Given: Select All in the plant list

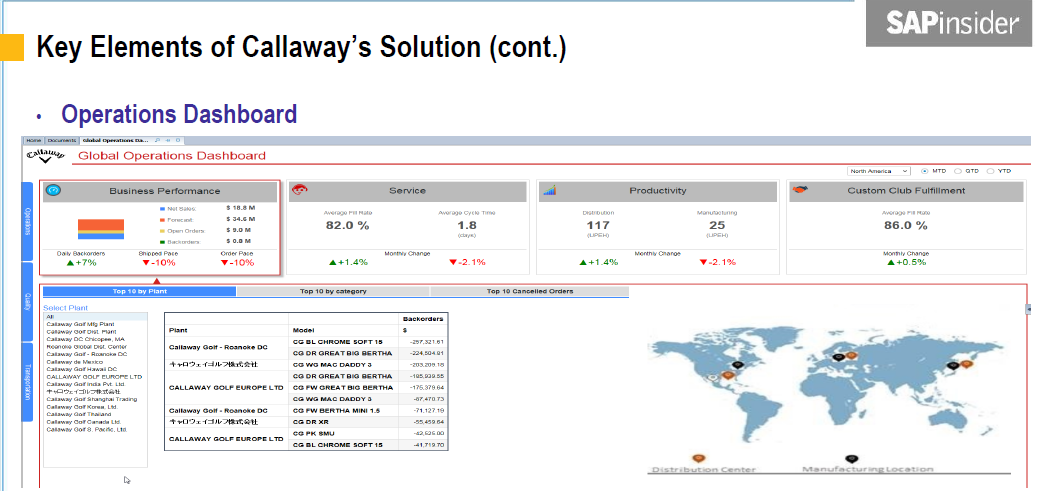Looking at the screenshot, I should pyautogui.click(x=95, y=317).
